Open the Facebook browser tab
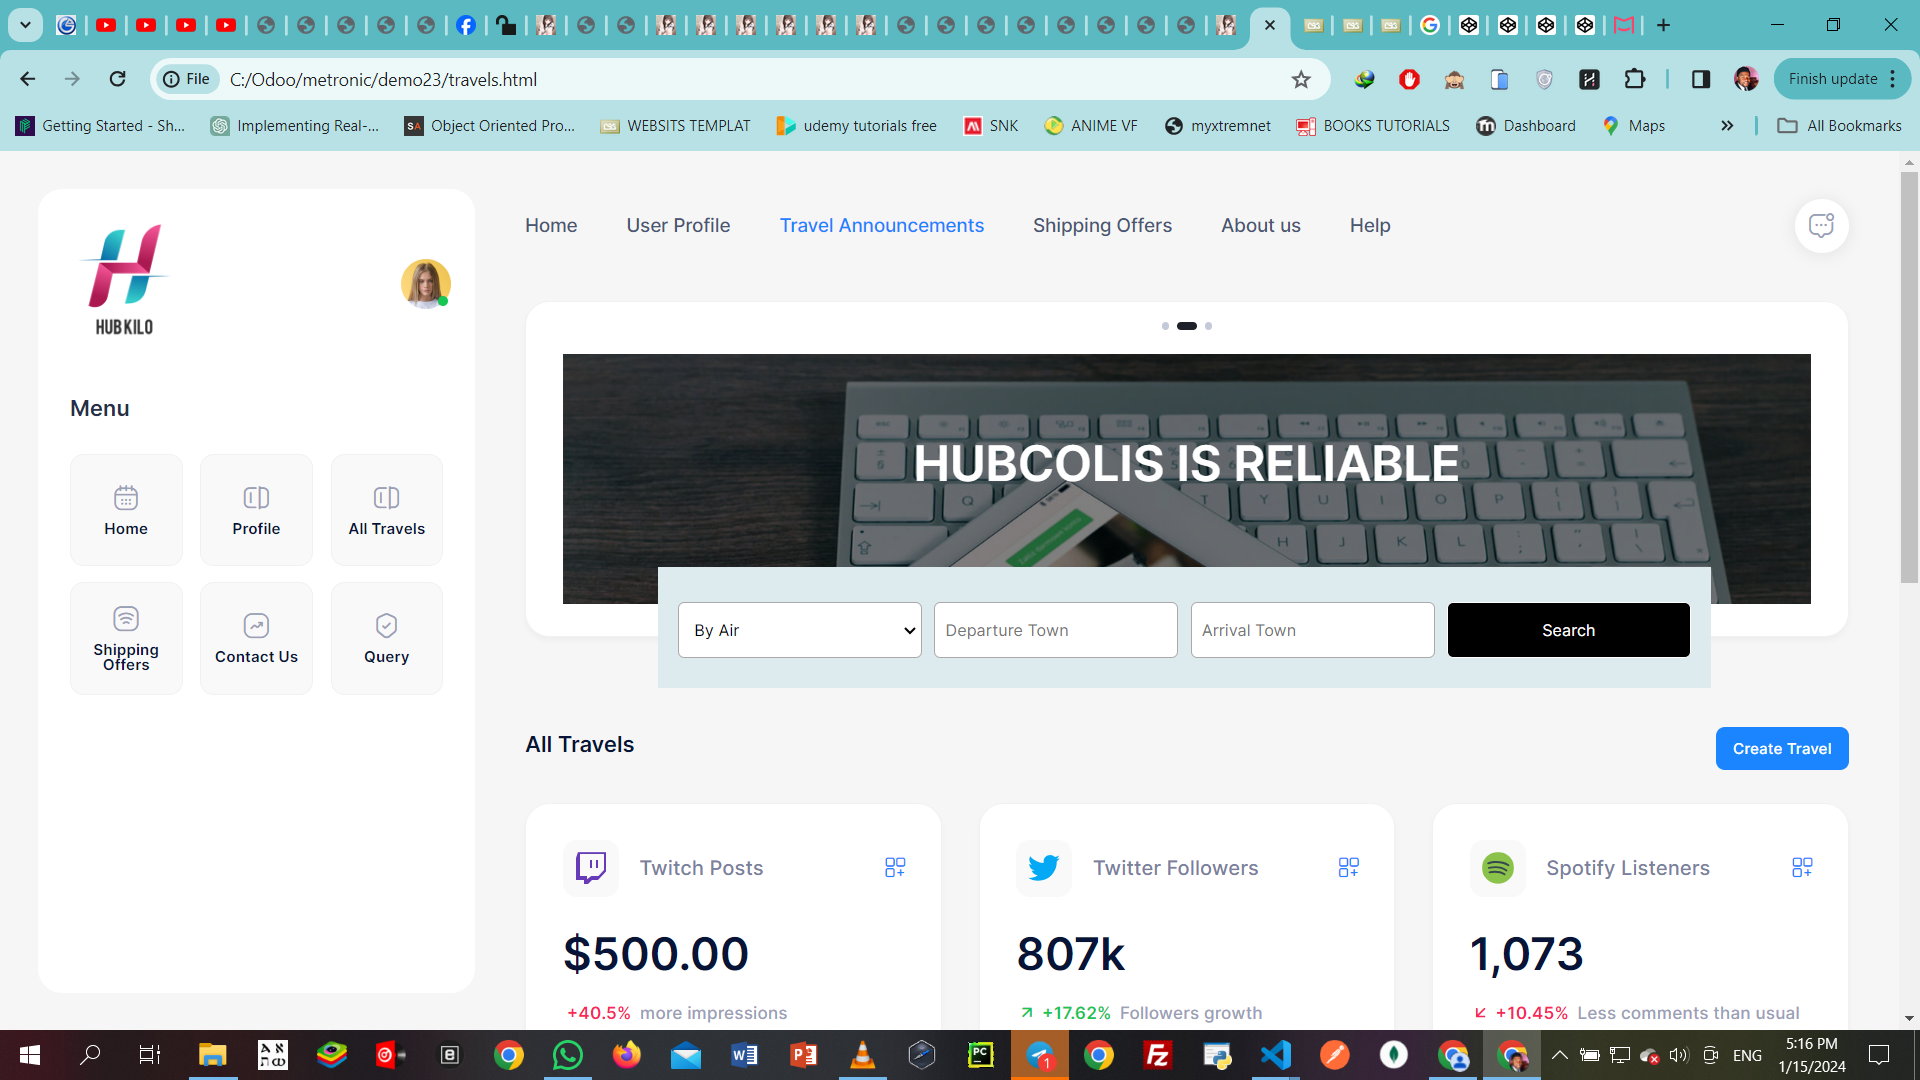This screenshot has height=1080, width=1920. pyautogui.click(x=466, y=25)
